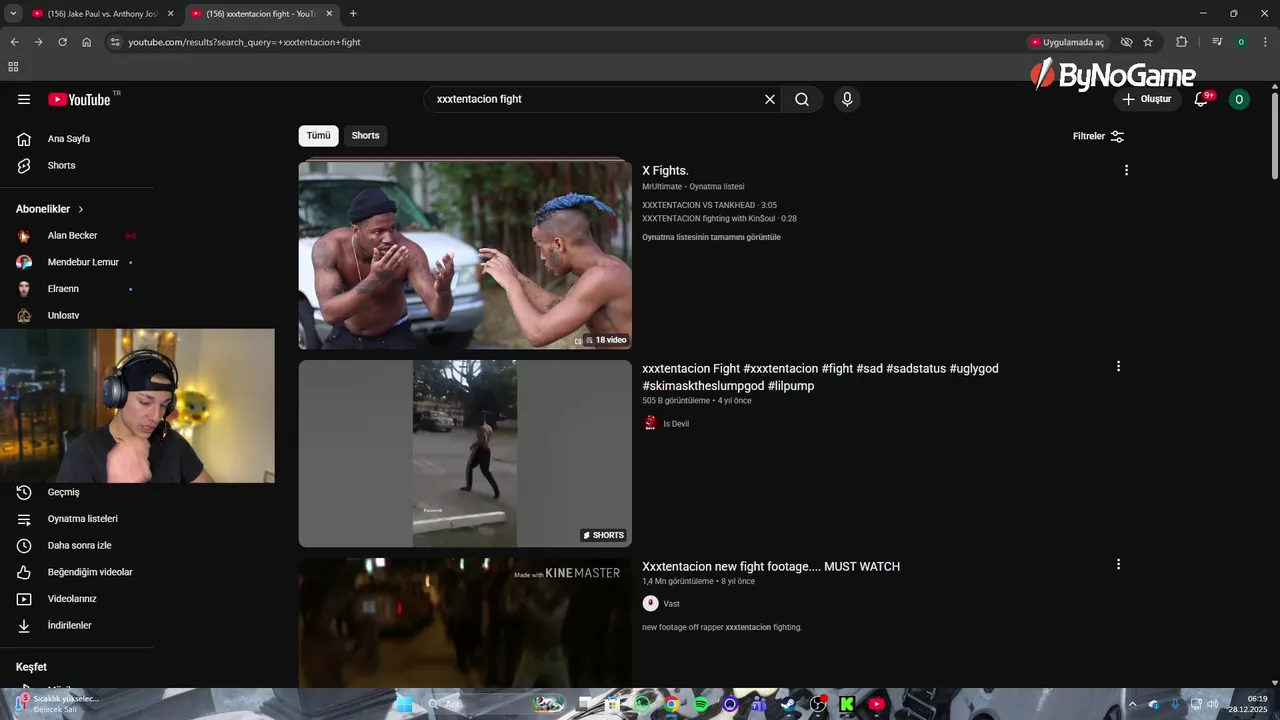Open the Filtreler filter options

click(1098, 136)
